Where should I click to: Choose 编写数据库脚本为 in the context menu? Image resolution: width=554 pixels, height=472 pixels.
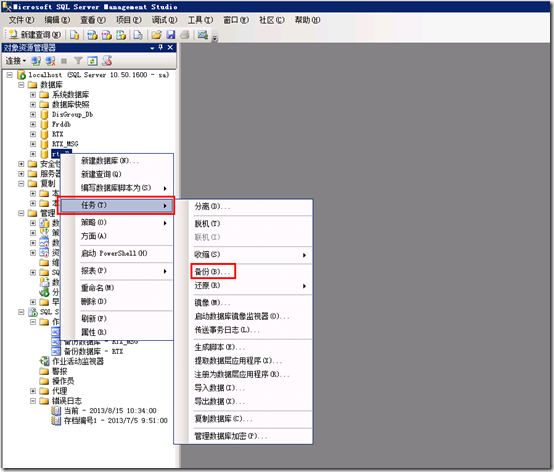tap(117, 188)
